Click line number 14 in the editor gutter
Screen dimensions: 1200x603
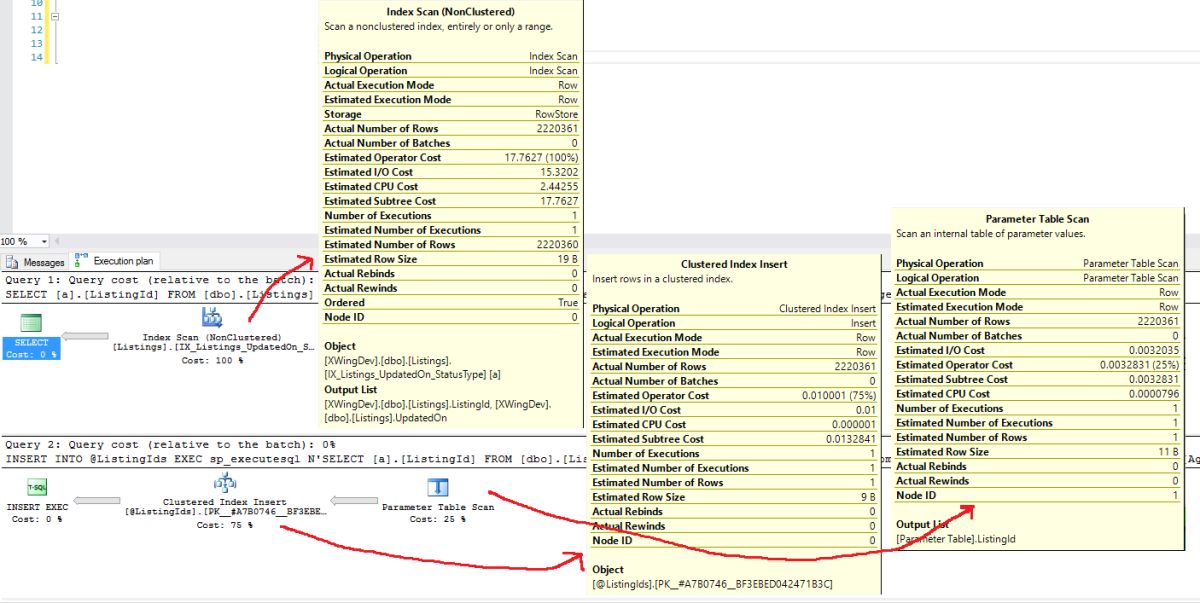click(37, 57)
